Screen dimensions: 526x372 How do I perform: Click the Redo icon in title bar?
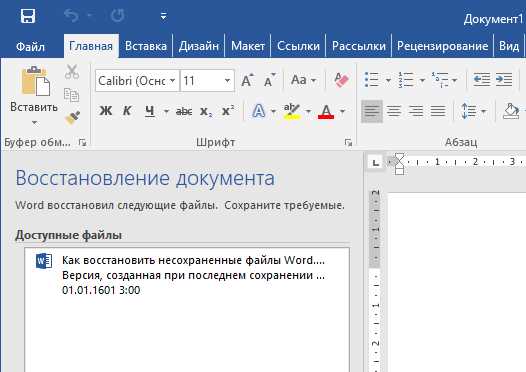click(118, 16)
